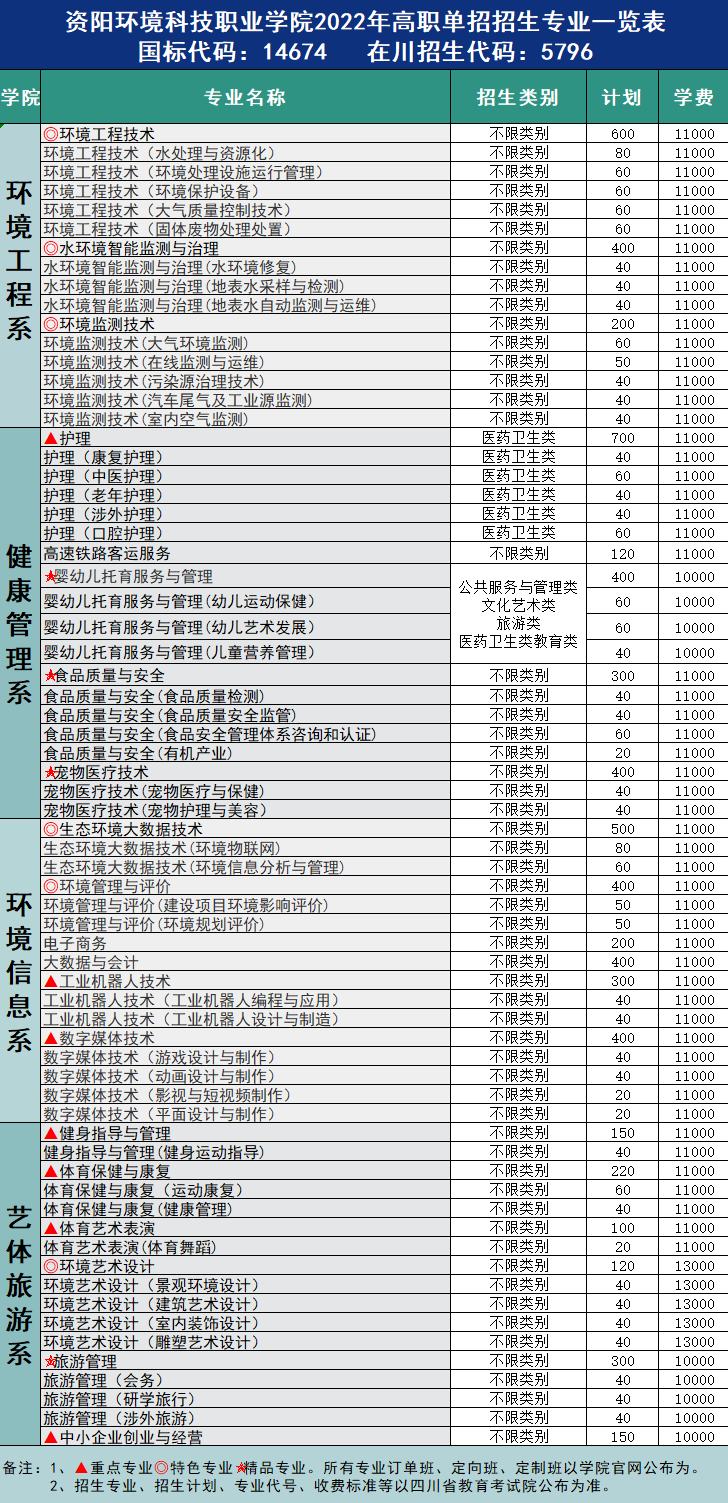Click the 学院 column header
728x1503 pixels.
20,97
